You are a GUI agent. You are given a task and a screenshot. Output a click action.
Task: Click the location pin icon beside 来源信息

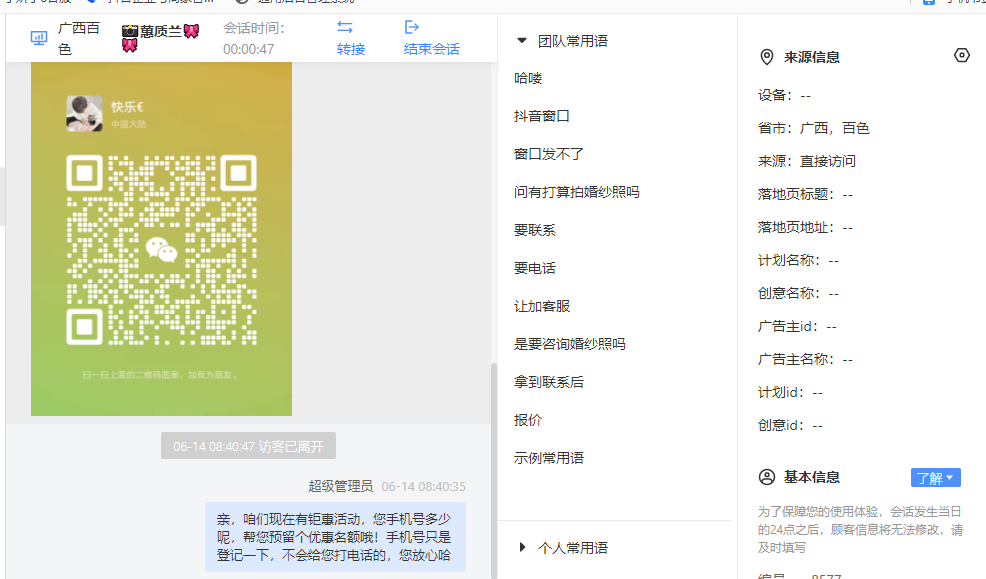pyautogui.click(x=767, y=57)
